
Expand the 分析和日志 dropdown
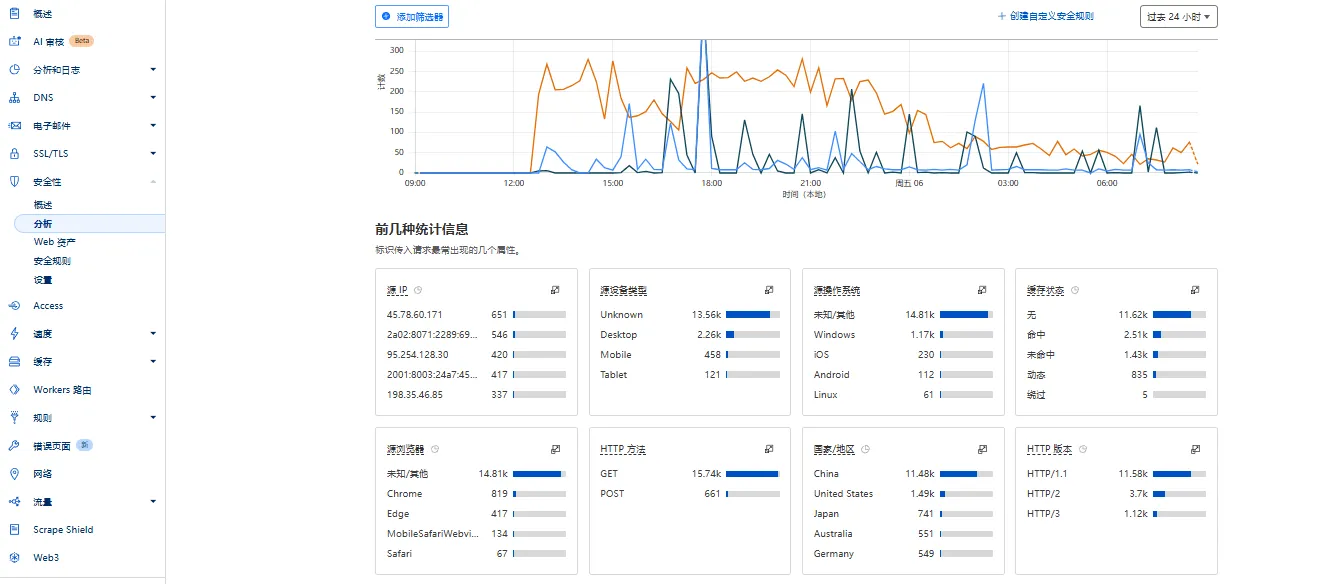[x=153, y=69]
